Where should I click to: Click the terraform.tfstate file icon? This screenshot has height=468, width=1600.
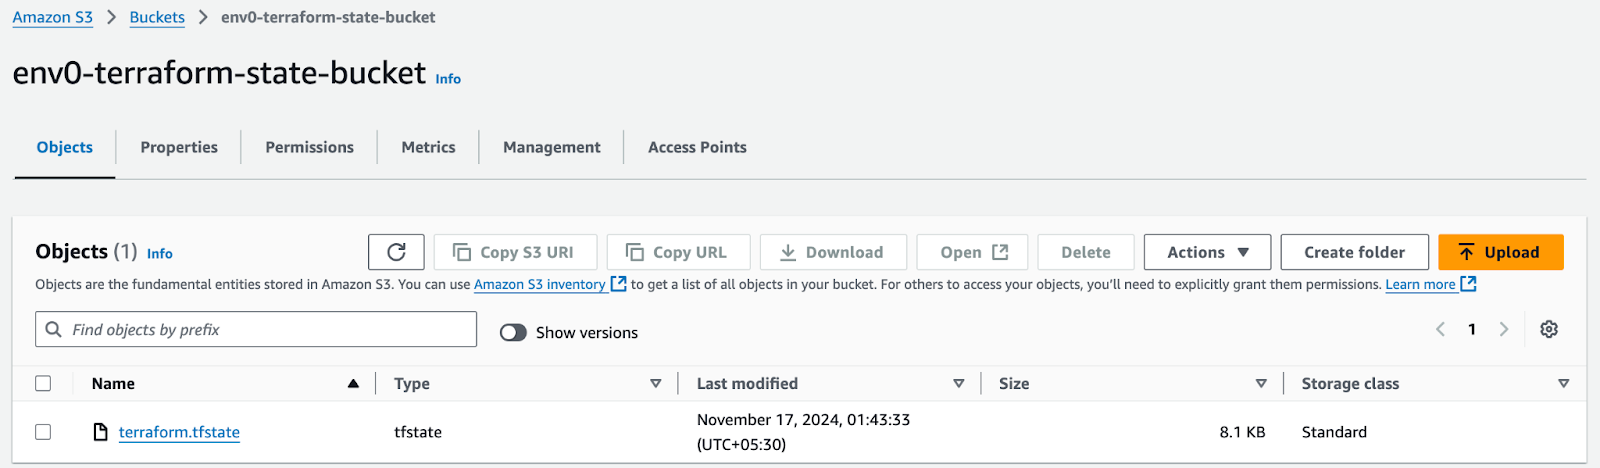[100, 432]
